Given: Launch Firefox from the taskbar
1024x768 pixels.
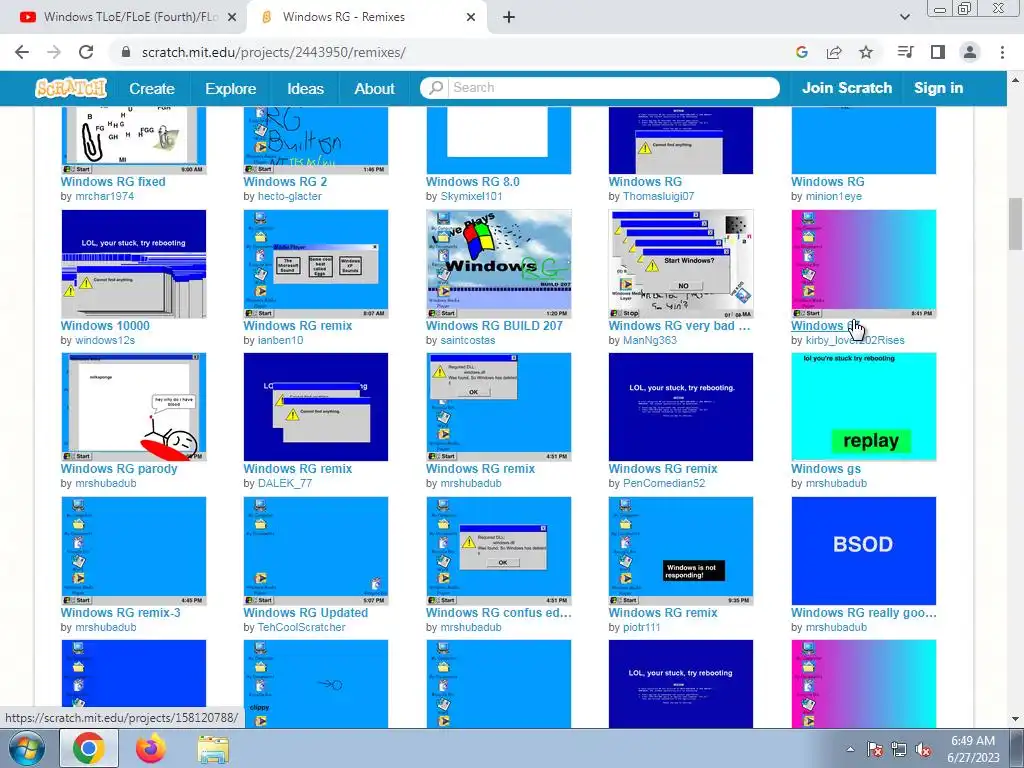Looking at the screenshot, I should click(x=151, y=748).
